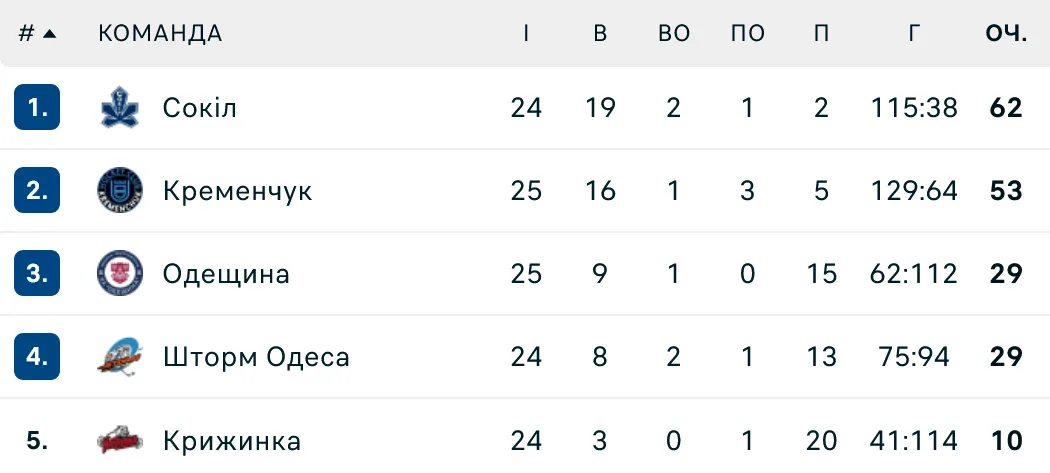1050x473 pixels.
Task: Click the sort arrow next to #
Action: (49, 33)
